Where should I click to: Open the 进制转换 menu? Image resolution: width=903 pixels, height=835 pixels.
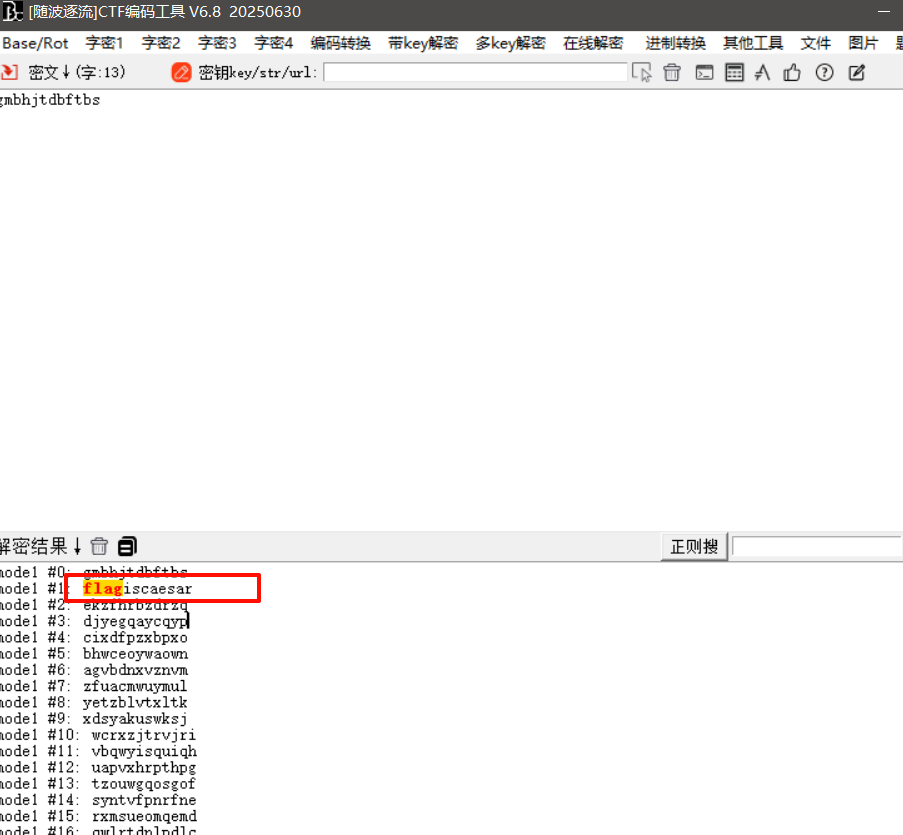675,43
